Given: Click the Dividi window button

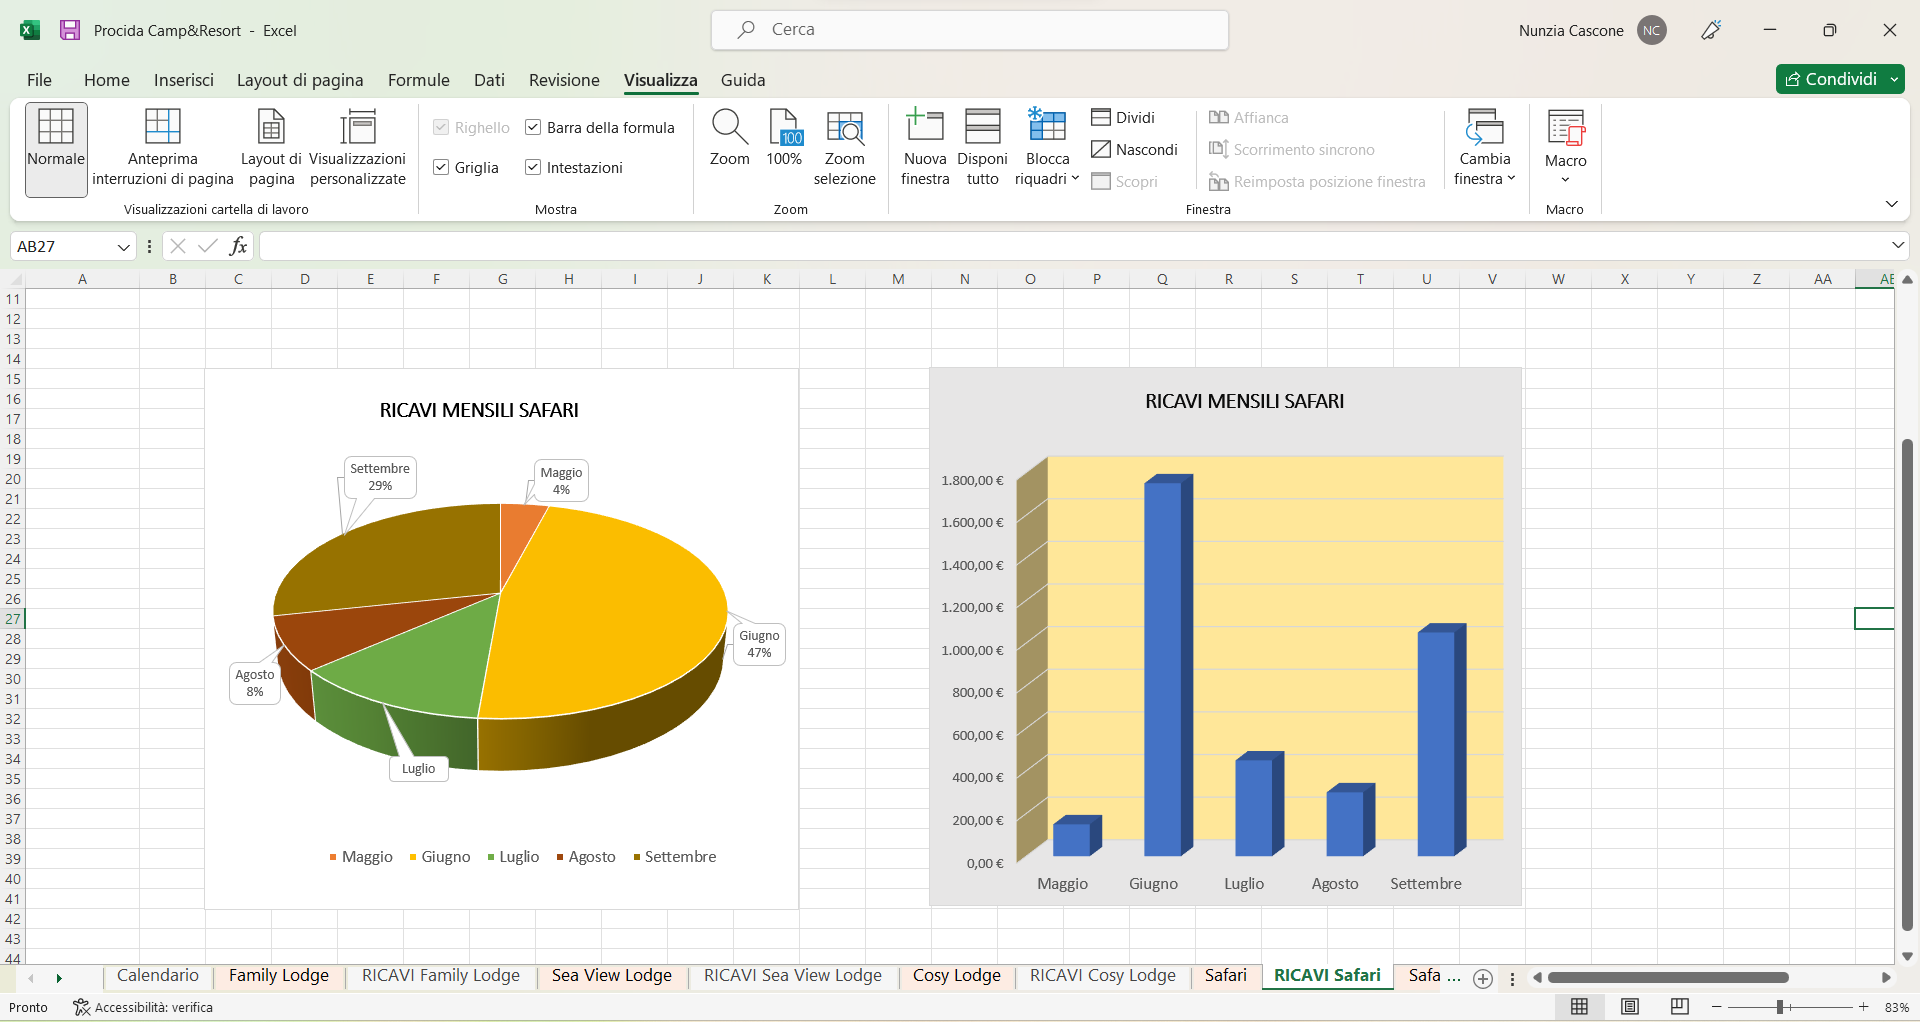Looking at the screenshot, I should [x=1123, y=117].
